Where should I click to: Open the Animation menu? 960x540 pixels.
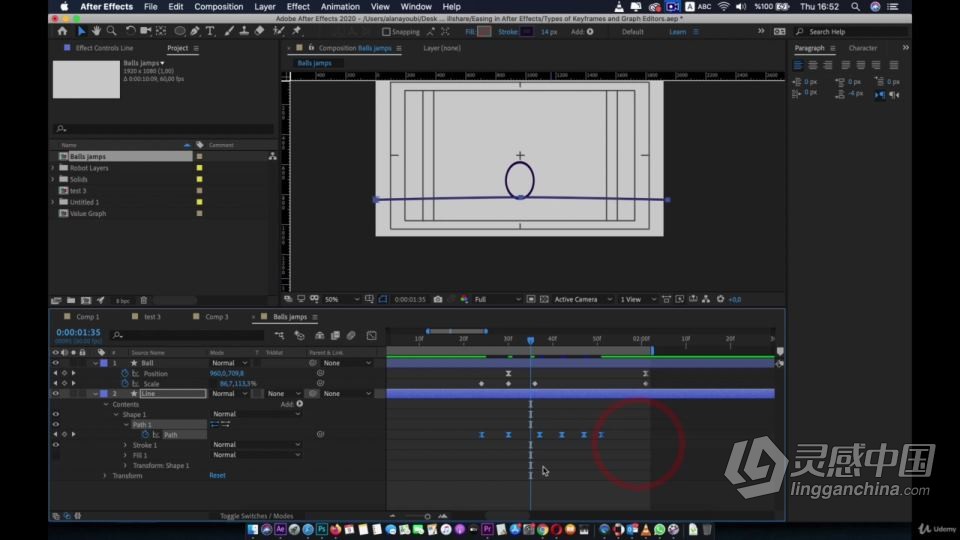(340, 7)
